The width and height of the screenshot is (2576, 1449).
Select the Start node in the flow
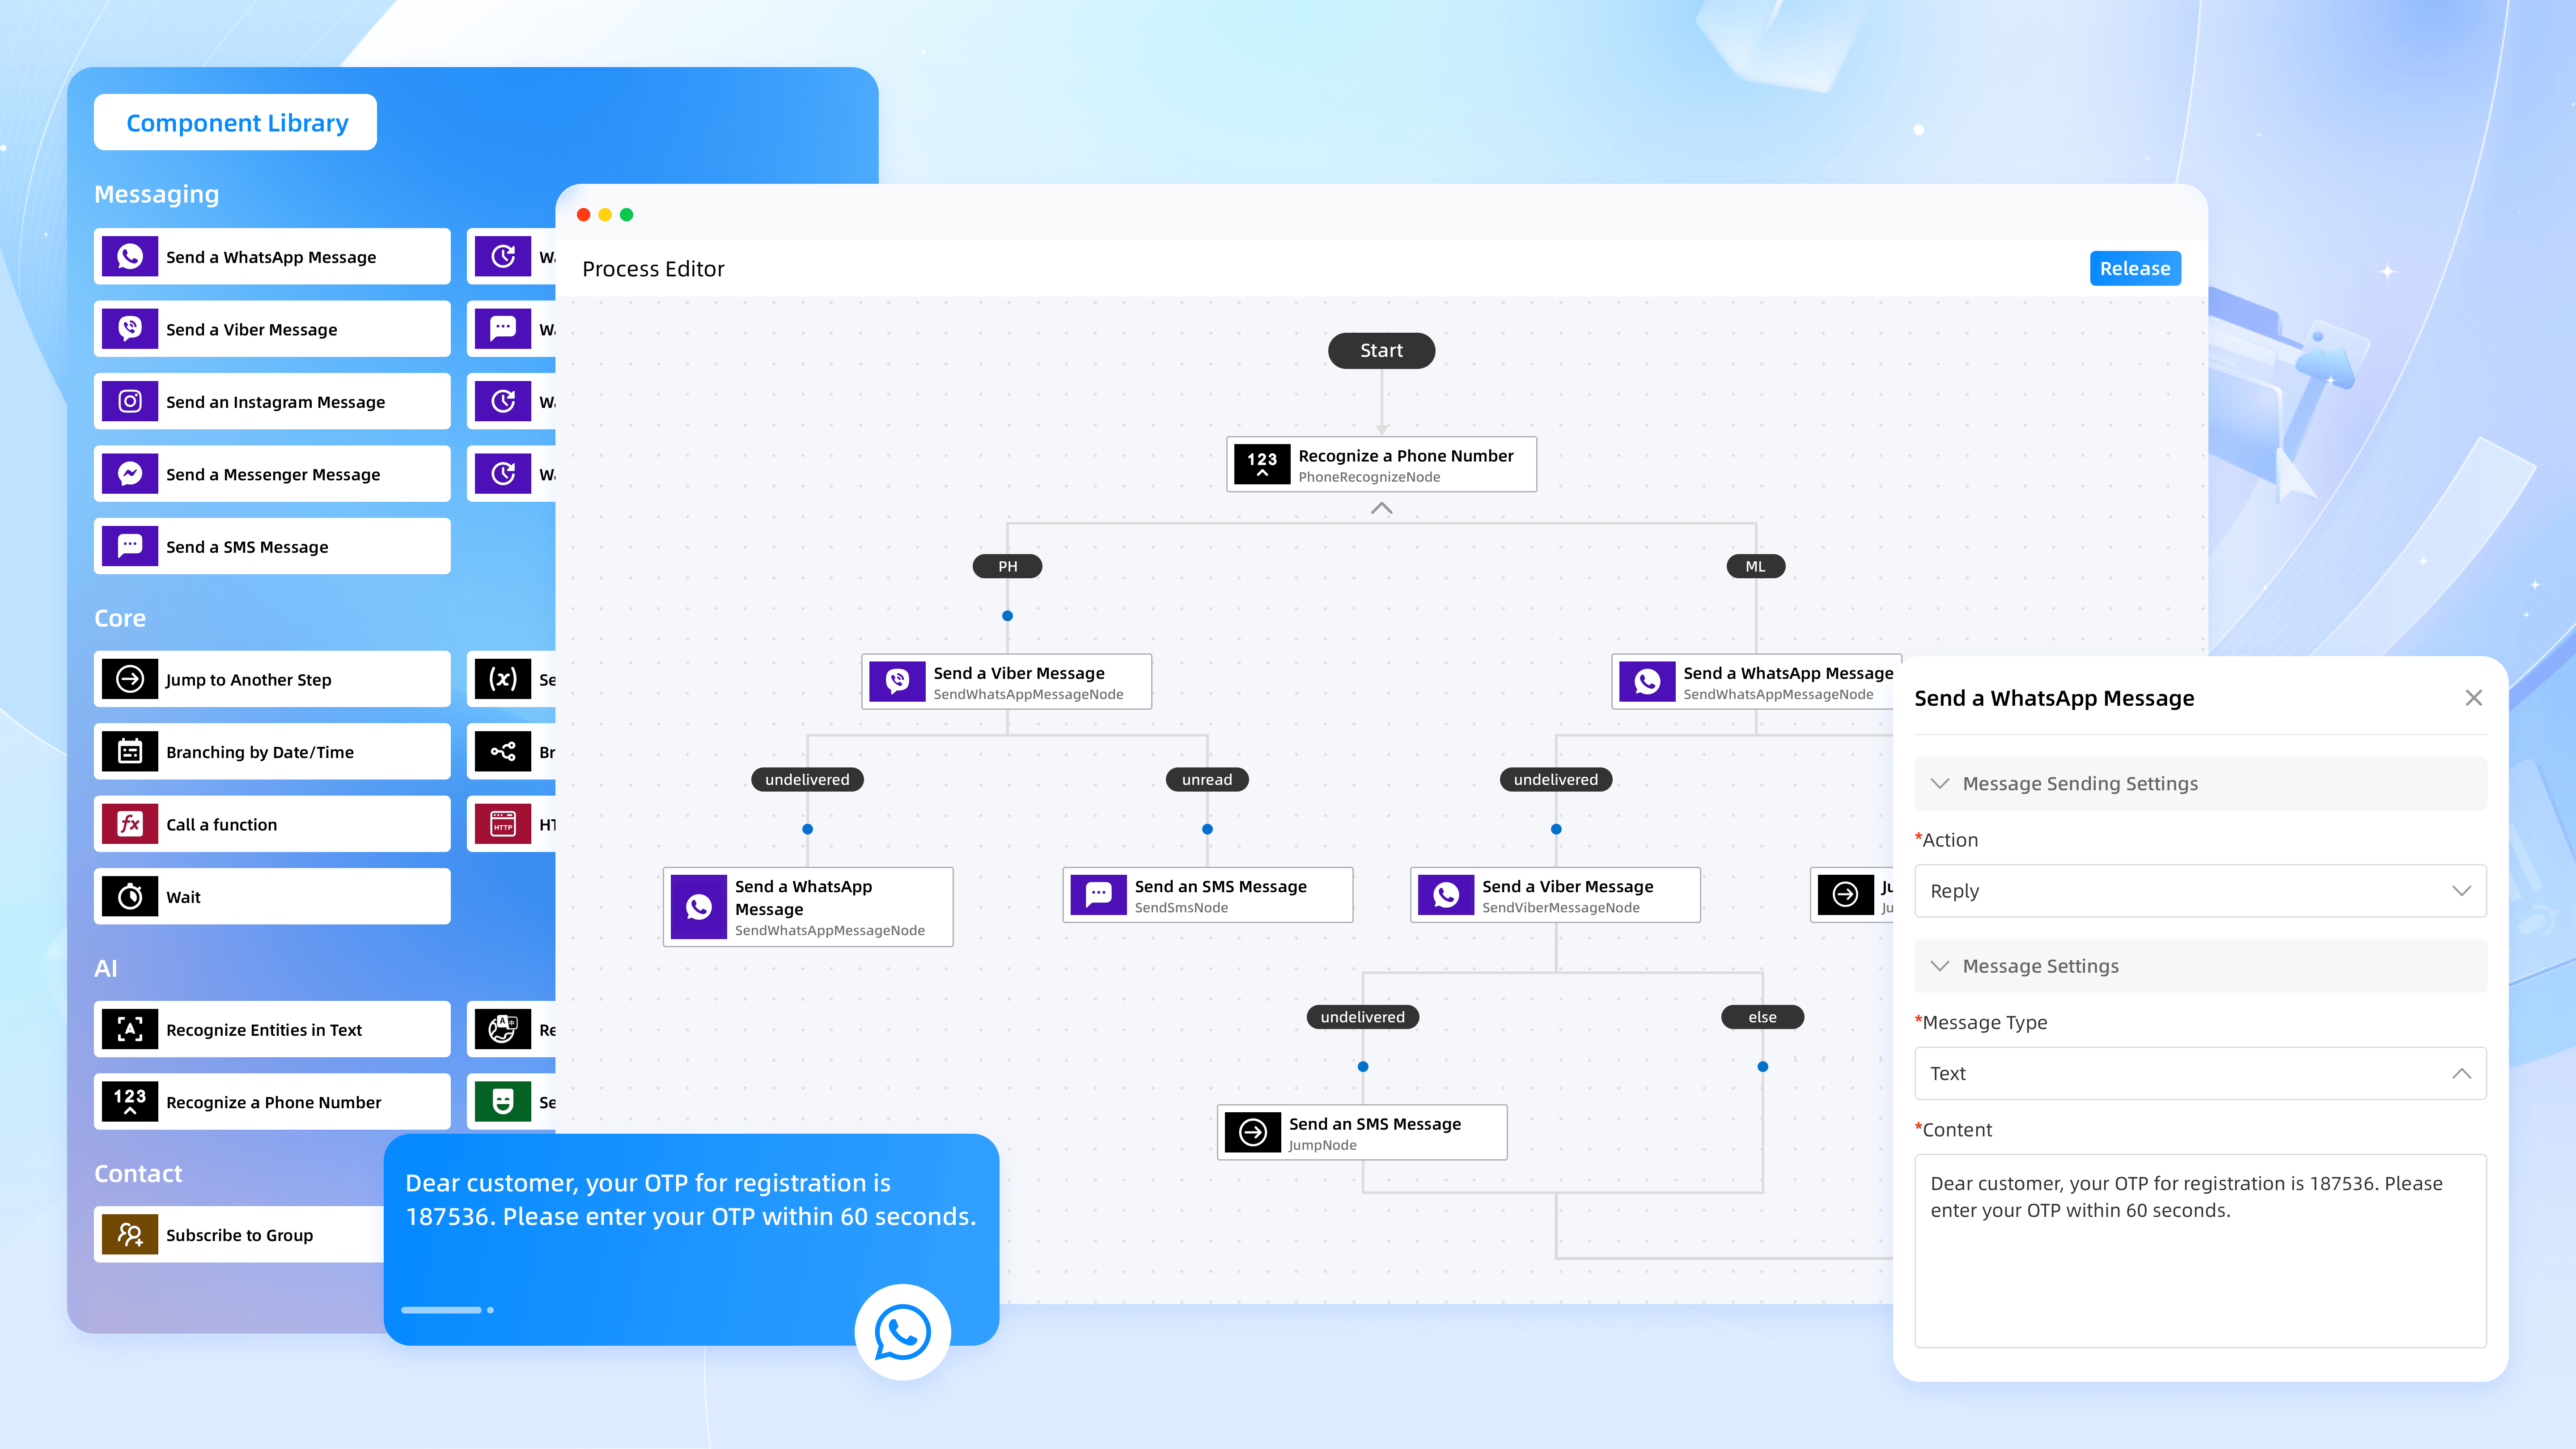click(1381, 351)
